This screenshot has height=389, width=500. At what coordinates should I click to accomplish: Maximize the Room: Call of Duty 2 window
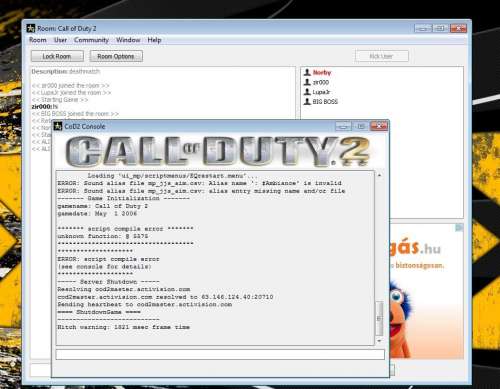coord(440,28)
